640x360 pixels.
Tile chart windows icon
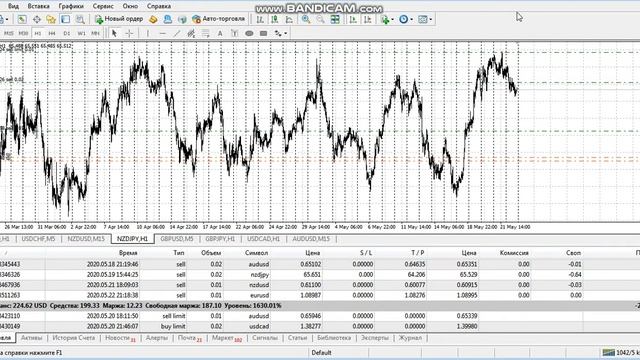pyautogui.click(x=335, y=19)
